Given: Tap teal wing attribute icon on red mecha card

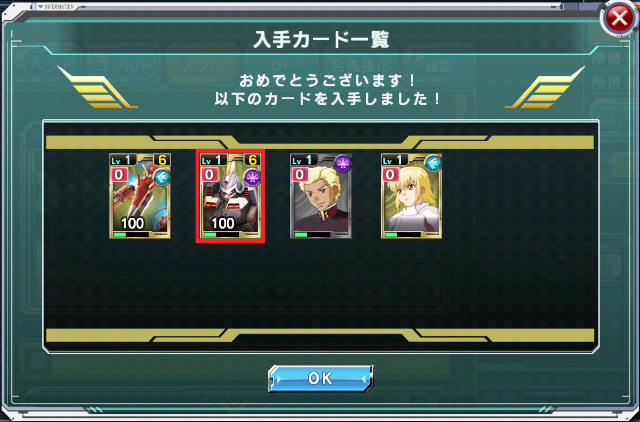Looking at the screenshot, I should click(x=162, y=178).
